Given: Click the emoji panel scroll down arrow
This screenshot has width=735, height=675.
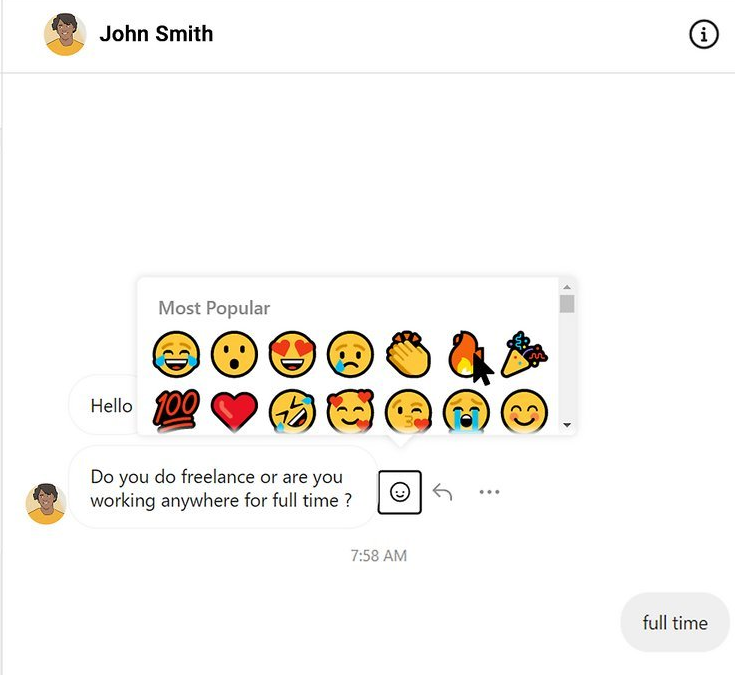Looking at the screenshot, I should point(567,425).
